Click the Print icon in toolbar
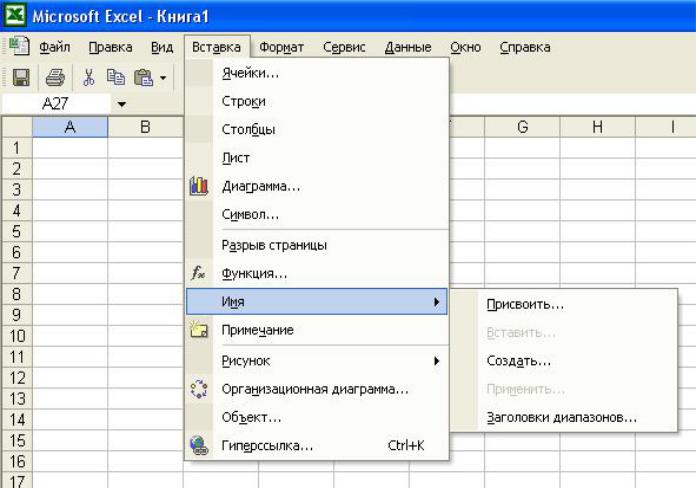 point(55,77)
